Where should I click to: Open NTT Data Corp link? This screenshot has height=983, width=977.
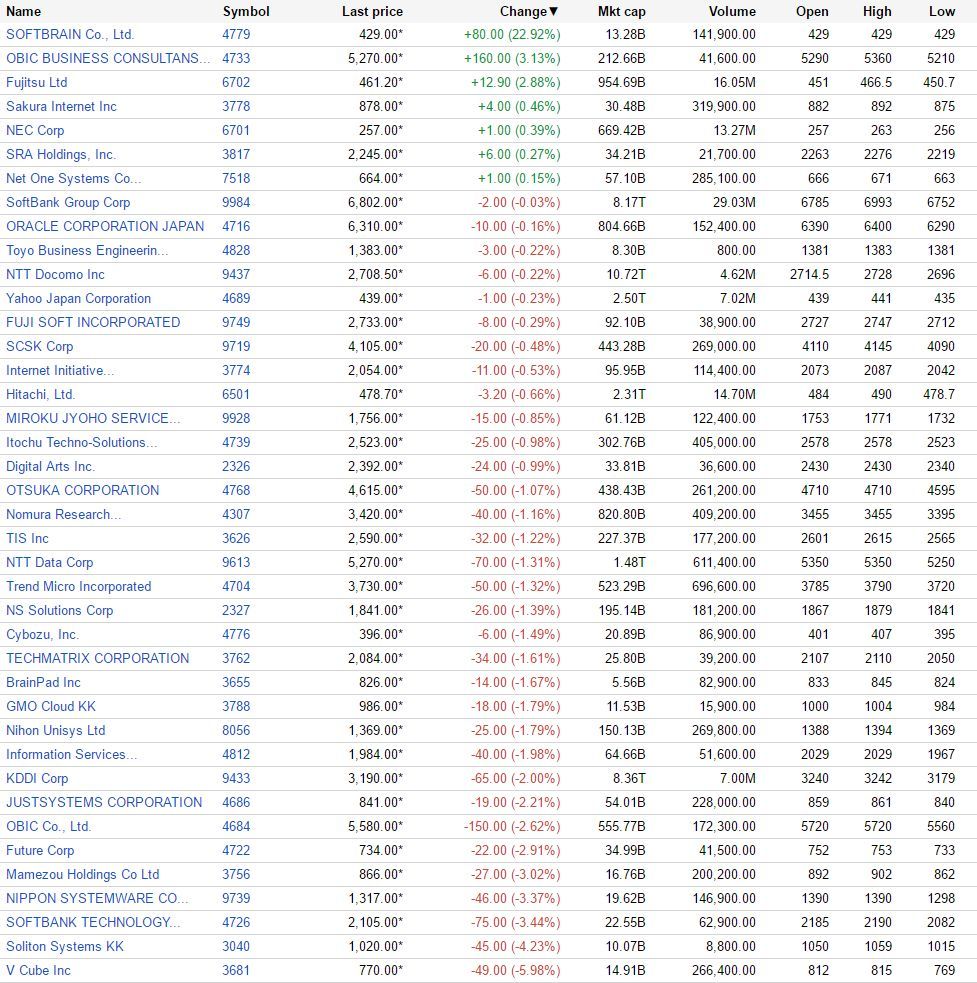coord(50,562)
